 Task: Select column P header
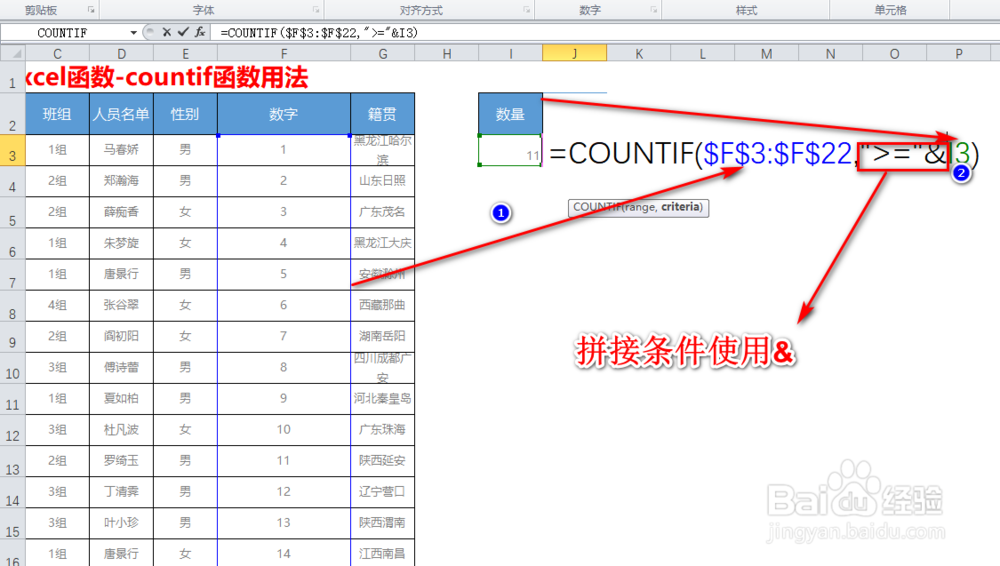[x=959, y=54]
